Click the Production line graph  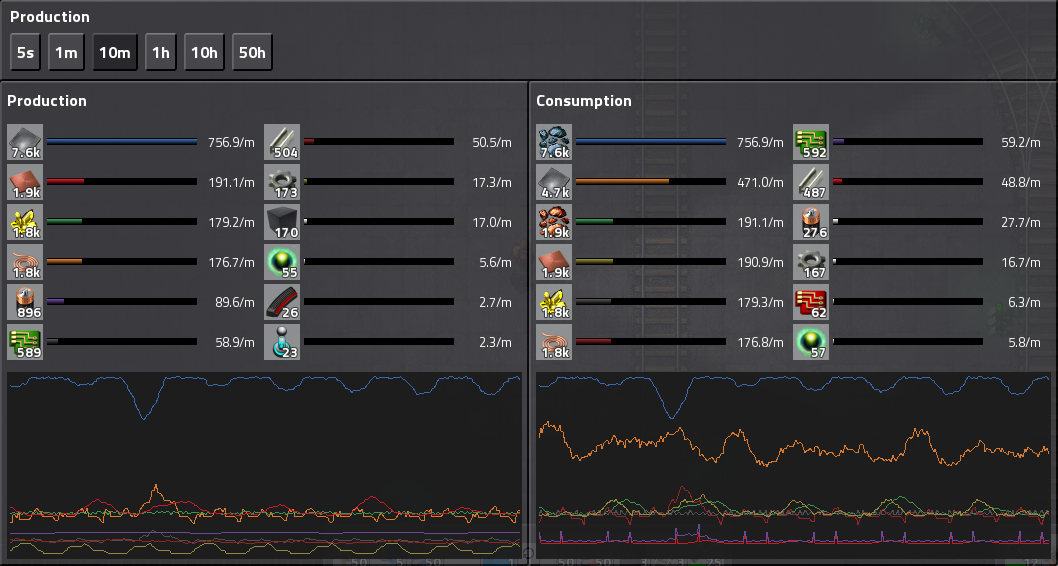[x=264, y=465]
